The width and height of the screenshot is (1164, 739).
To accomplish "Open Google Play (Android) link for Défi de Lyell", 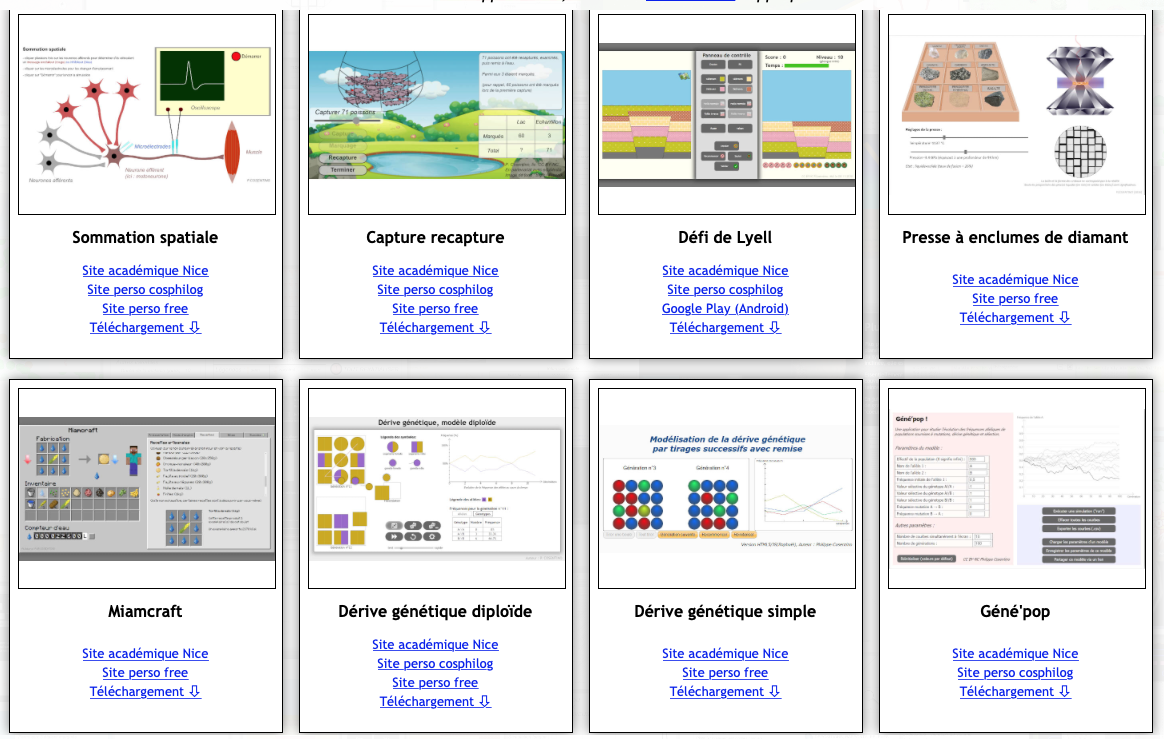I will click(725, 309).
